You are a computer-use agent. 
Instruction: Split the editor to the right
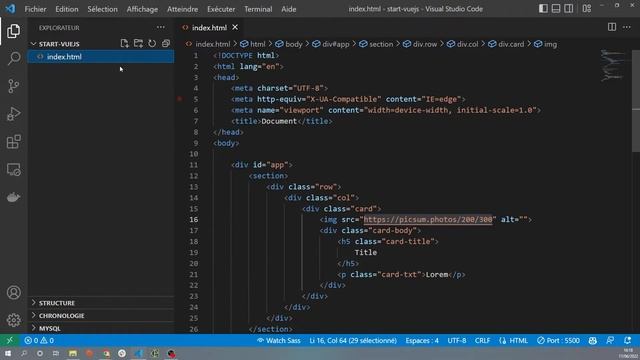pyautogui.click(x=612, y=27)
